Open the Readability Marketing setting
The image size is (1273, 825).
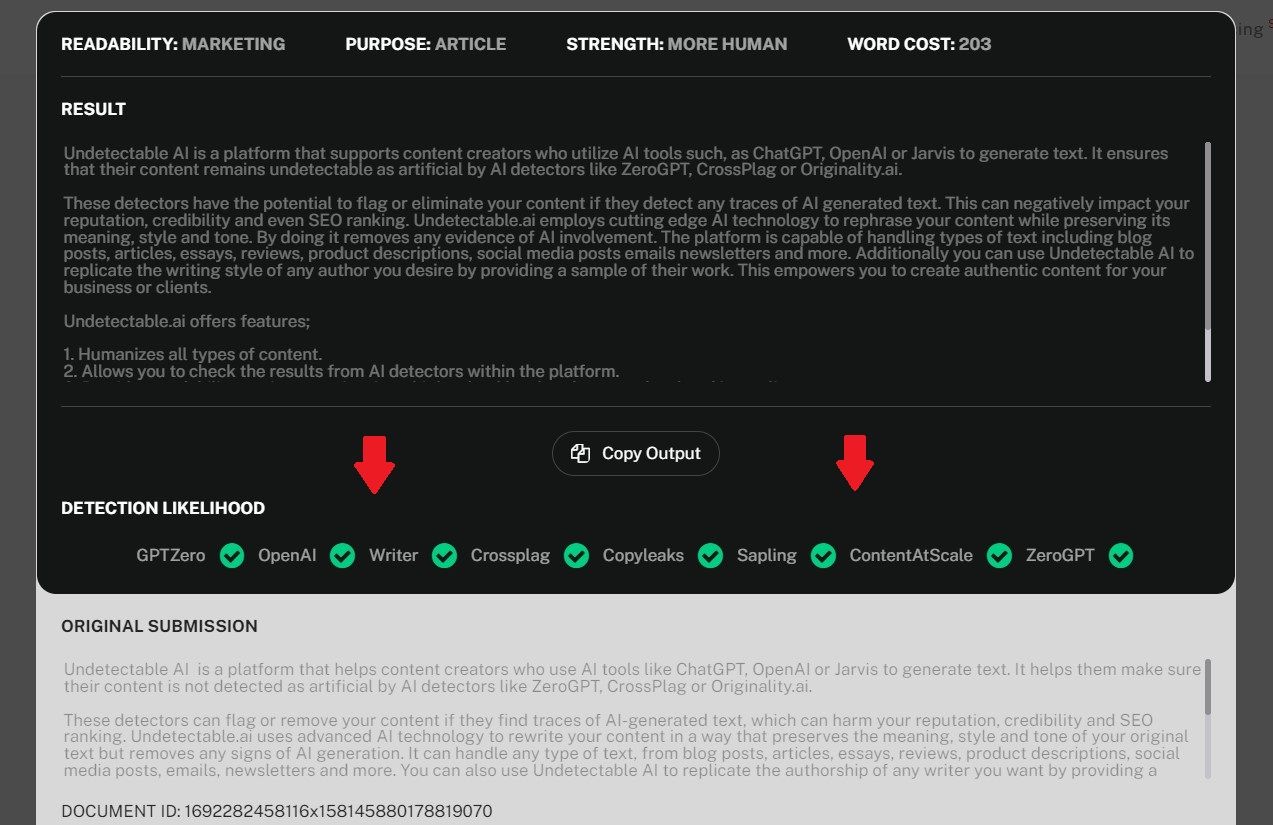[173, 44]
